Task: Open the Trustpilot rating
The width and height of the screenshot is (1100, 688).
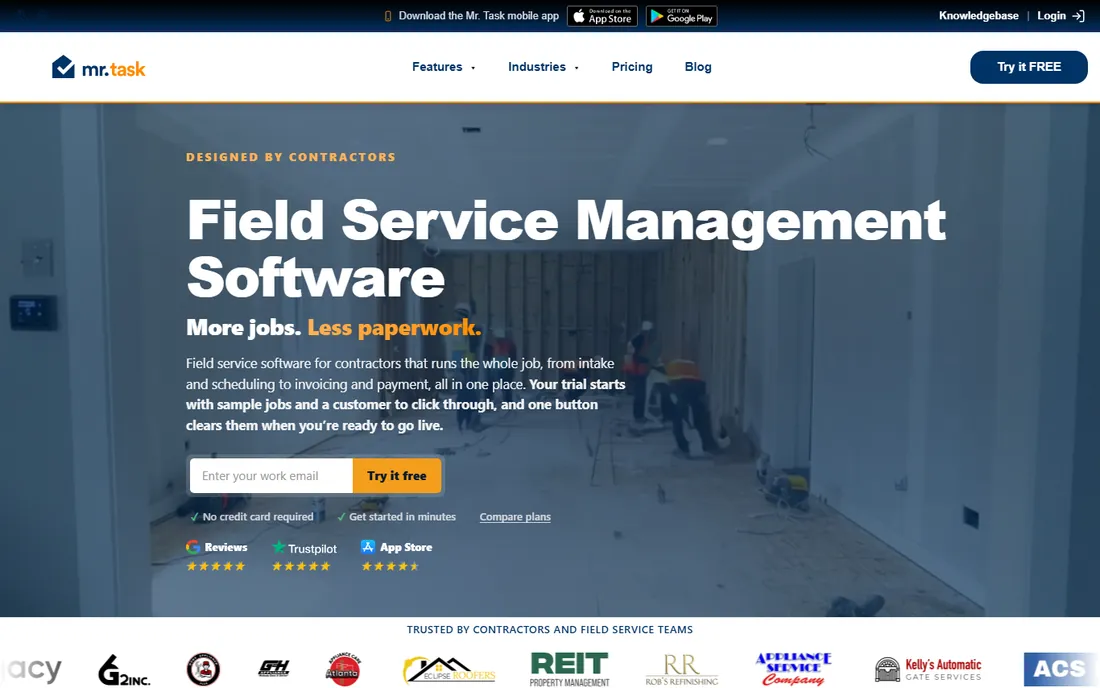Action: pos(304,555)
